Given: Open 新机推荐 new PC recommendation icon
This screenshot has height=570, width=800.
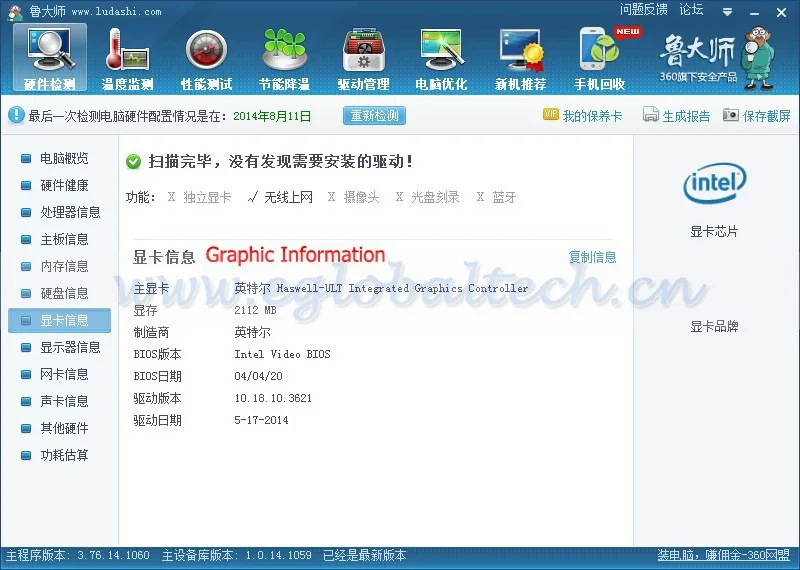Looking at the screenshot, I should point(520,58).
